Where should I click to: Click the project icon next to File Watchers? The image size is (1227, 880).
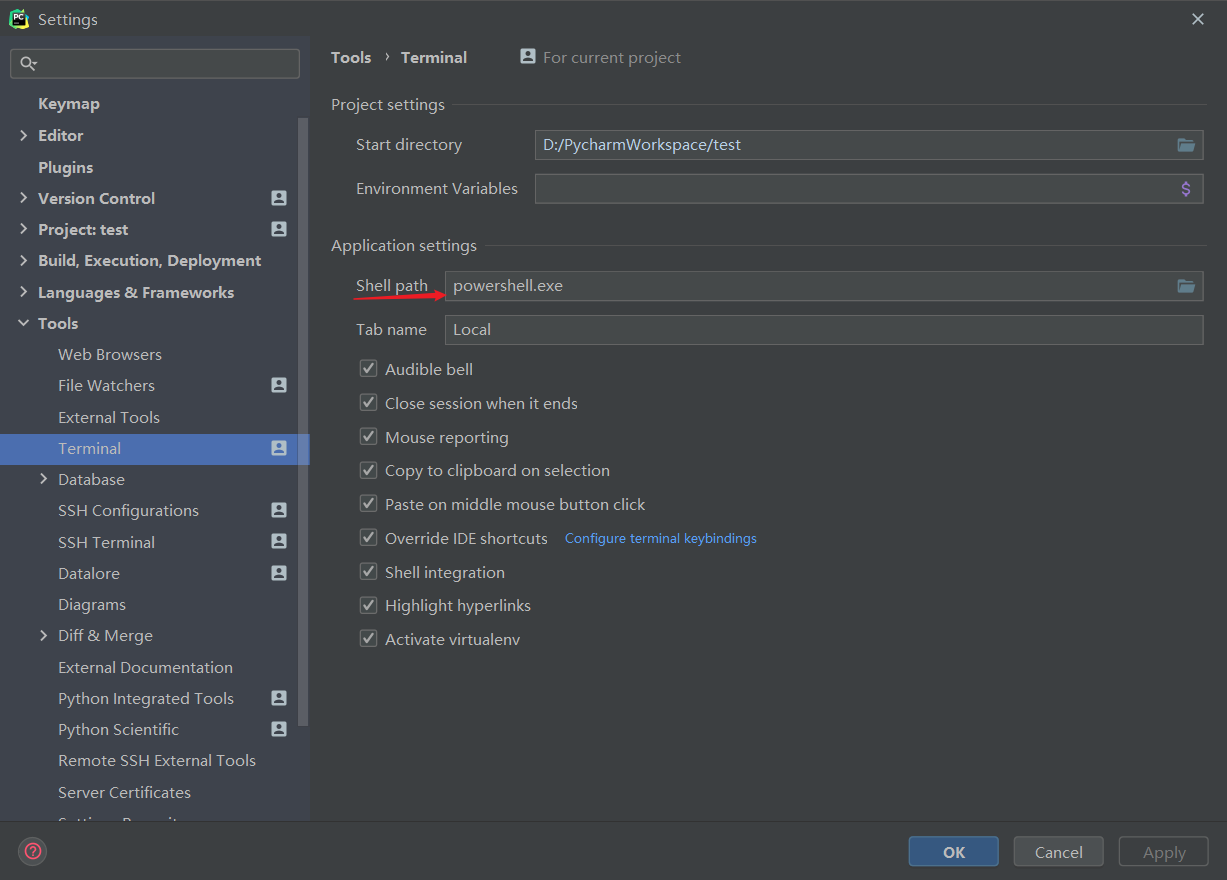coord(279,385)
